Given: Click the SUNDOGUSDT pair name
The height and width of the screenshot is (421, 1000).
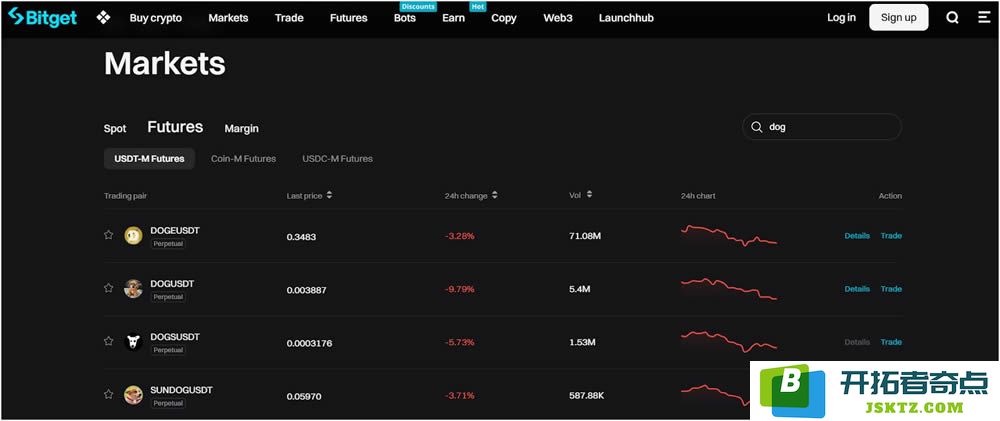Looking at the screenshot, I should [181, 390].
